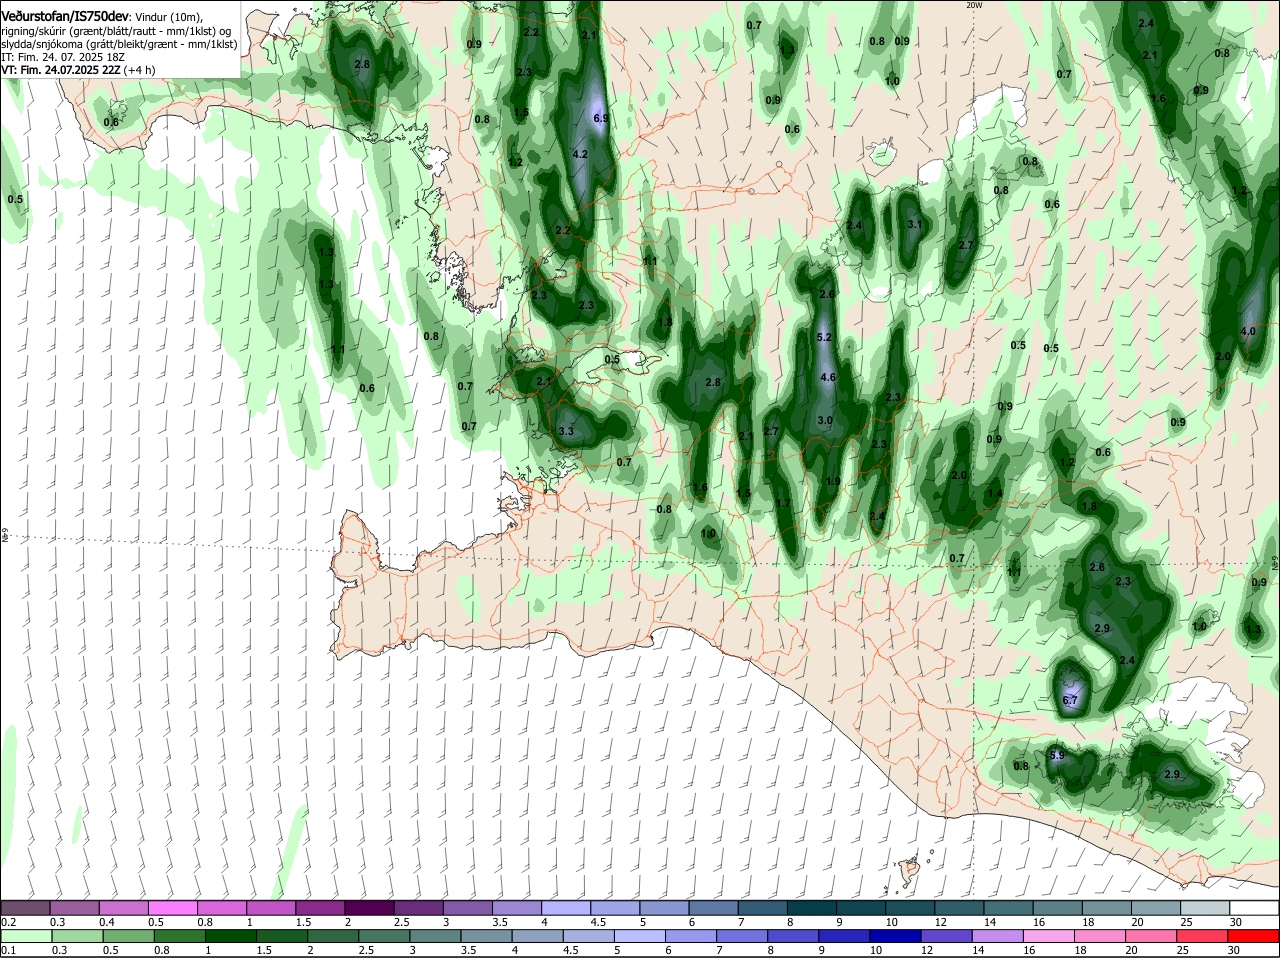Pick bottom-row green swatch between 0.5 and 0.8

point(128,937)
